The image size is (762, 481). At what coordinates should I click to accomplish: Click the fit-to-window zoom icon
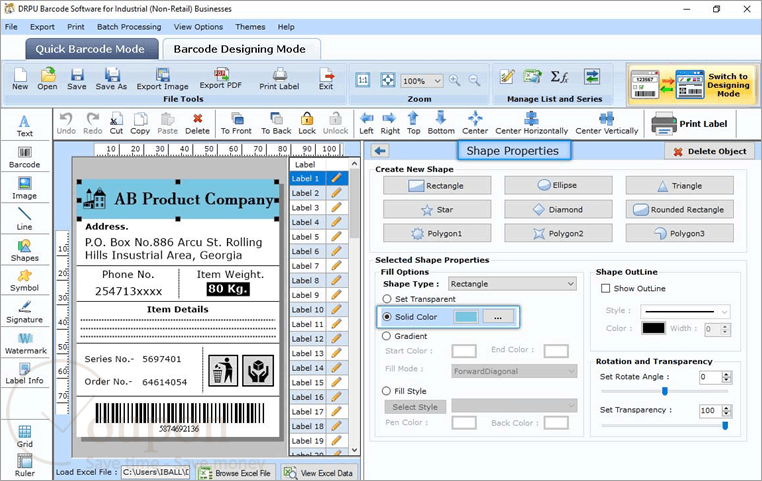coord(387,80)
